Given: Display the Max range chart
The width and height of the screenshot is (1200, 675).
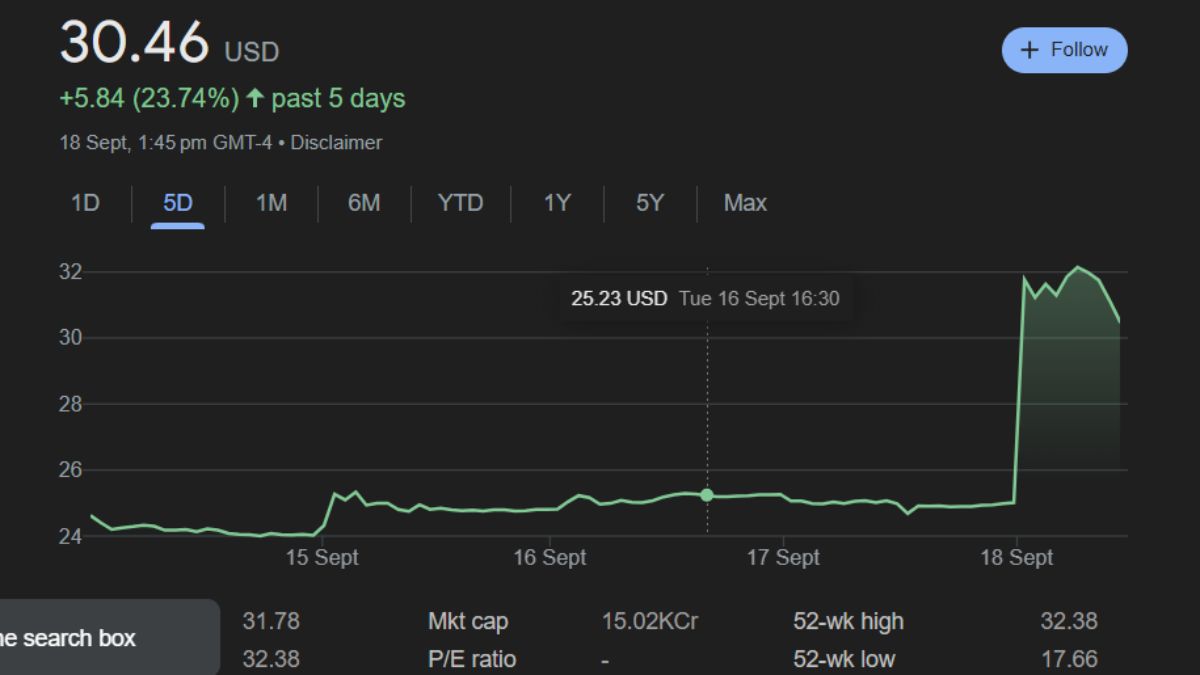Looking at the screenshot, I should pyautogui.click(x=745, y=203).
